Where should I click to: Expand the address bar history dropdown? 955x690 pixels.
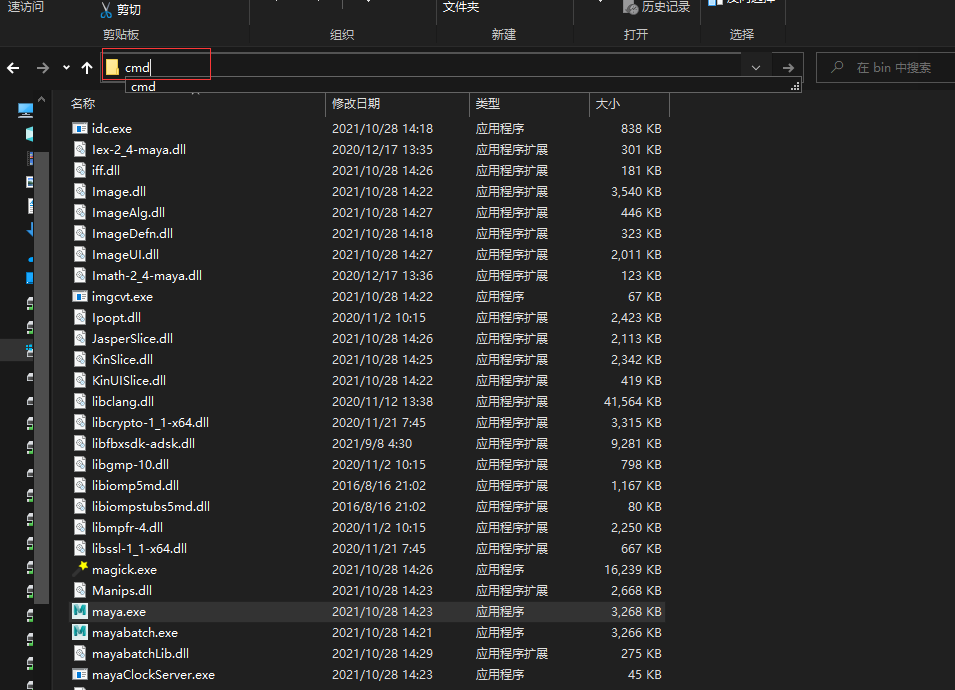756,68
